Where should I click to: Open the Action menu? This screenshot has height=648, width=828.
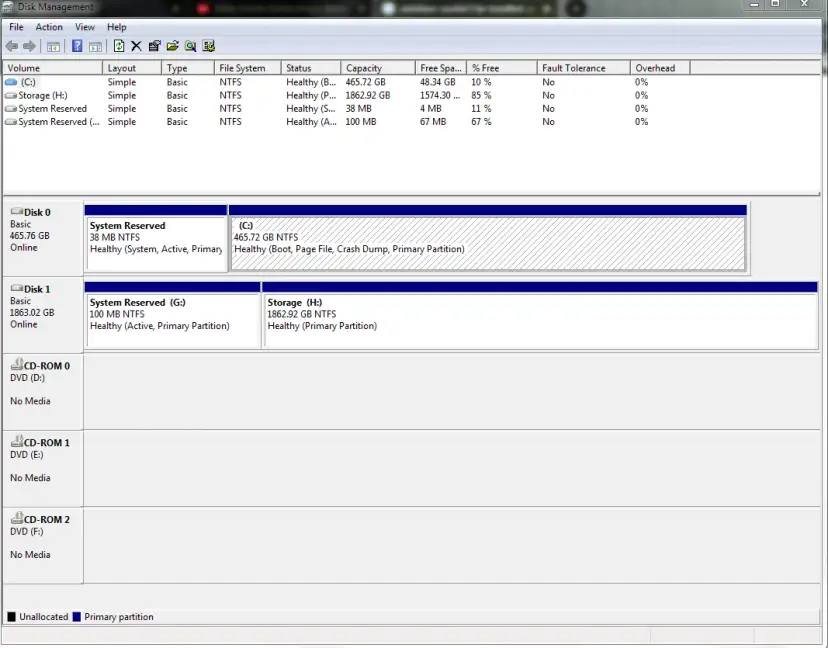[x=49, y=27]
